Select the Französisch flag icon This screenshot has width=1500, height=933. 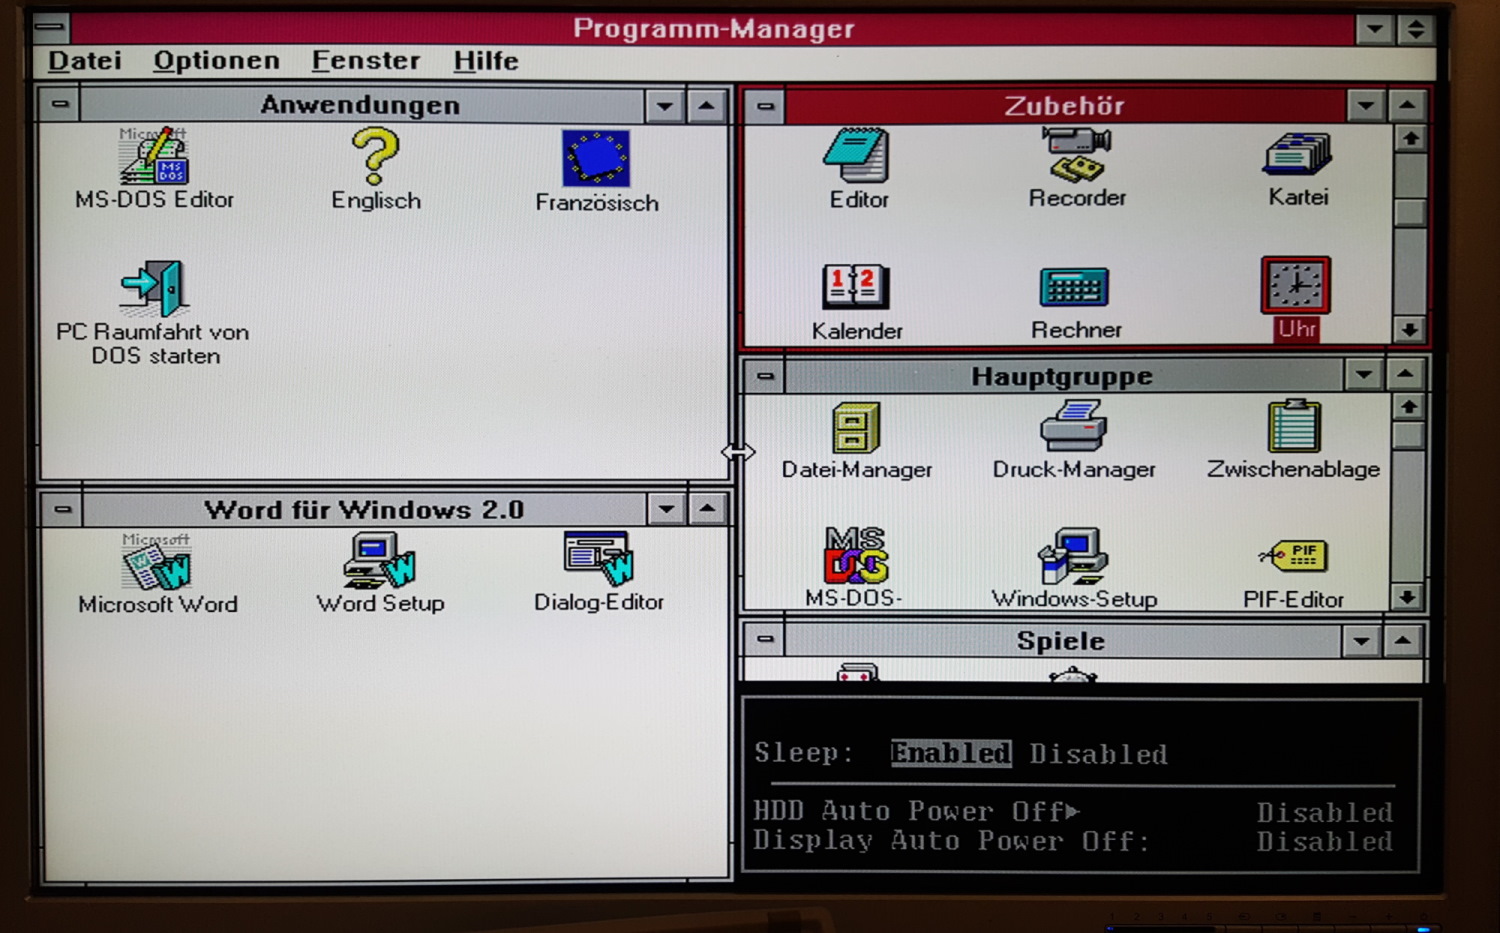pyautogui.click(x=596, y=159)
